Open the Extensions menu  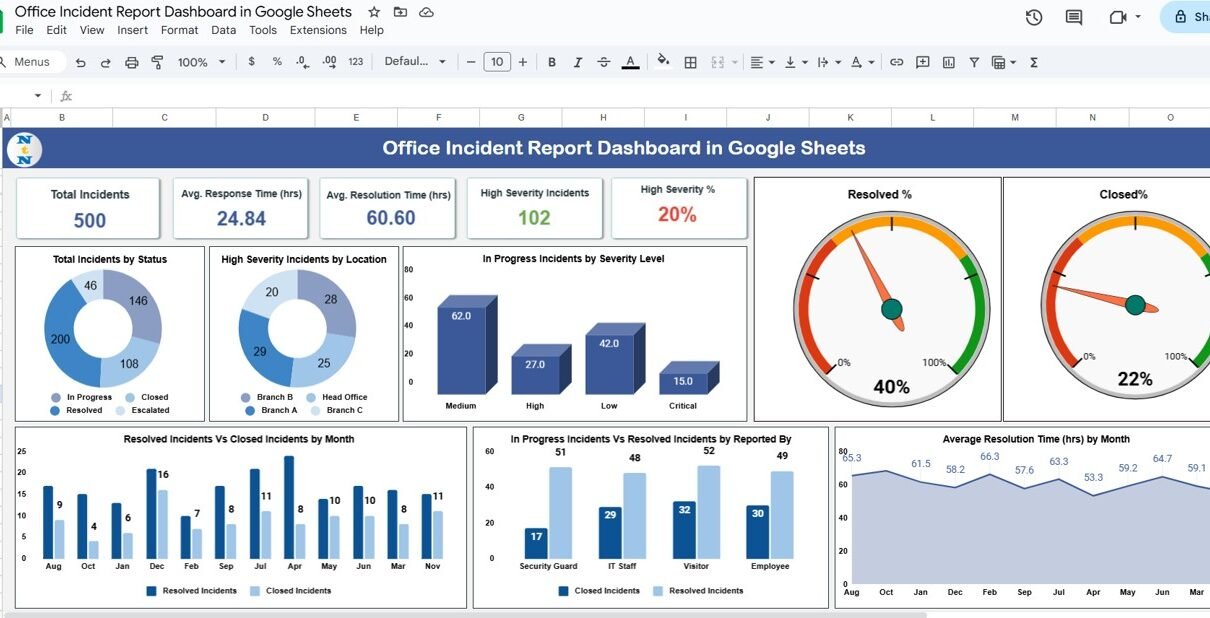click(x=318, y=30)
